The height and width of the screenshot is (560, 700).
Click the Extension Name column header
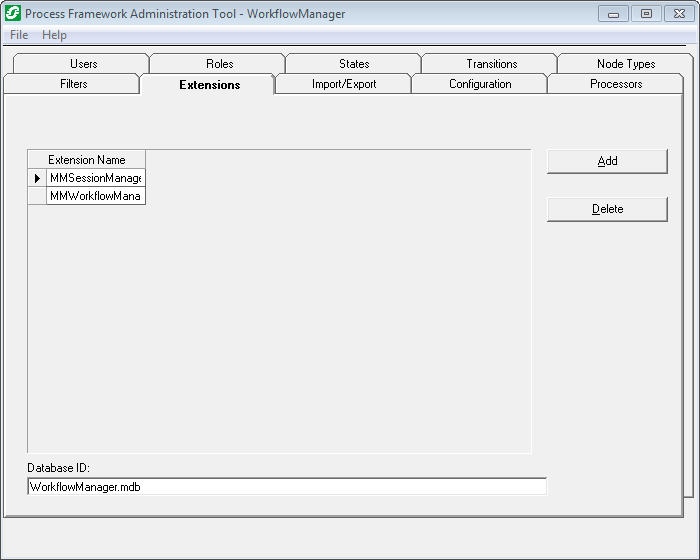point(87,160)
